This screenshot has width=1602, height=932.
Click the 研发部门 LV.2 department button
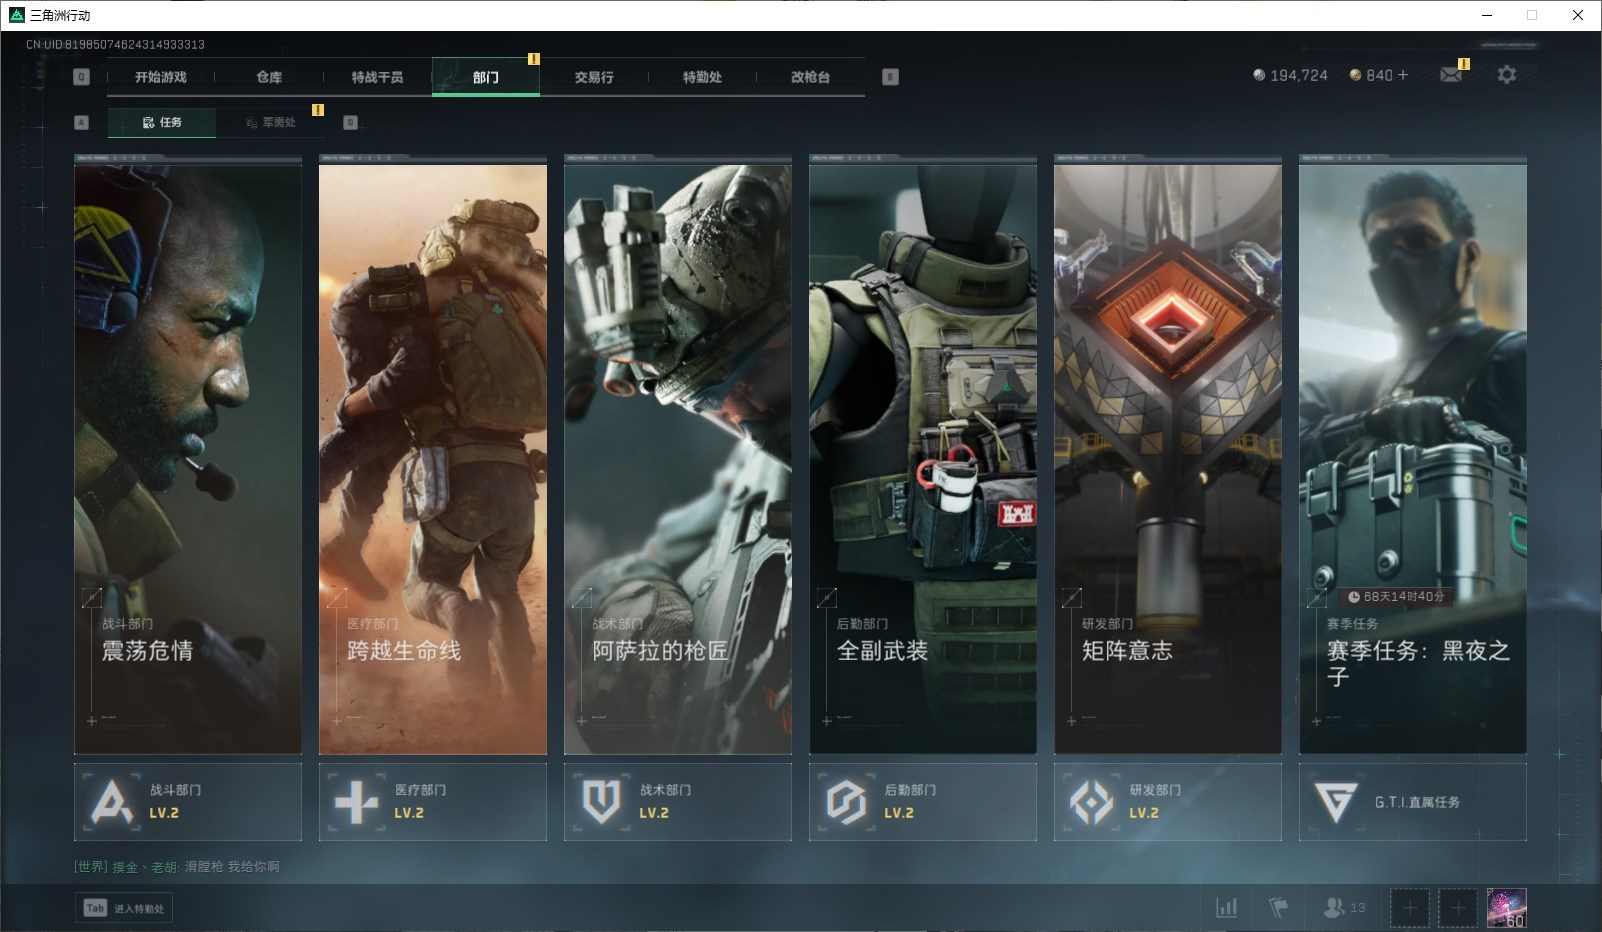tap(1168, 802)
